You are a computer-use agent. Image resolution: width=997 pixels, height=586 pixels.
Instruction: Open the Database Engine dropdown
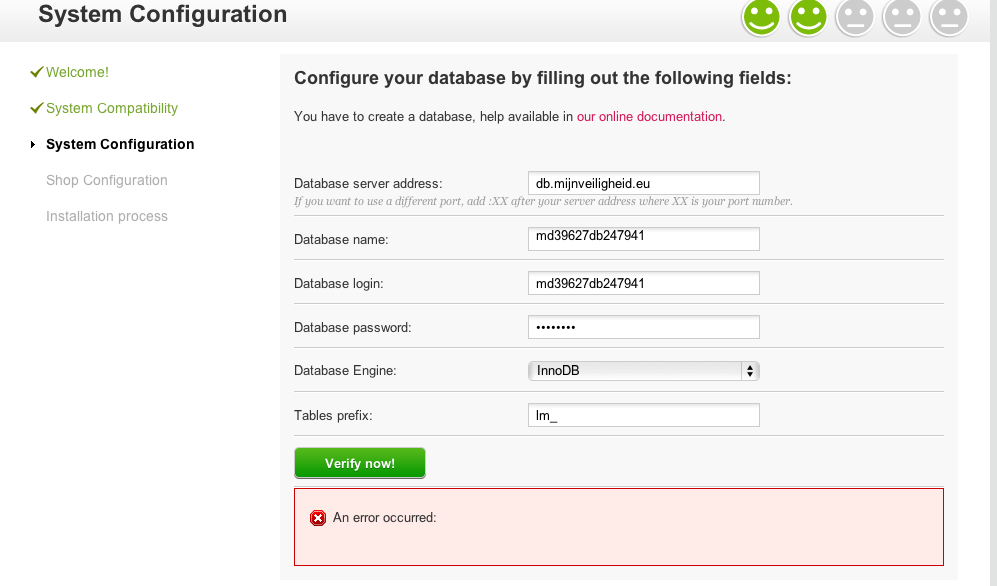(x=643, y=371)
